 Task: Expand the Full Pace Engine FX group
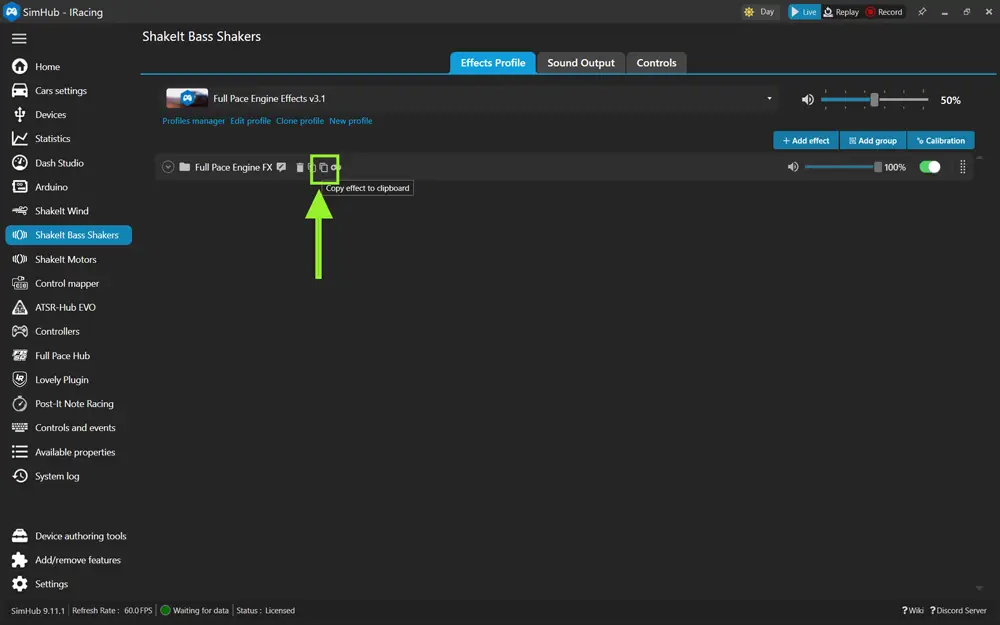coord(168,167)
